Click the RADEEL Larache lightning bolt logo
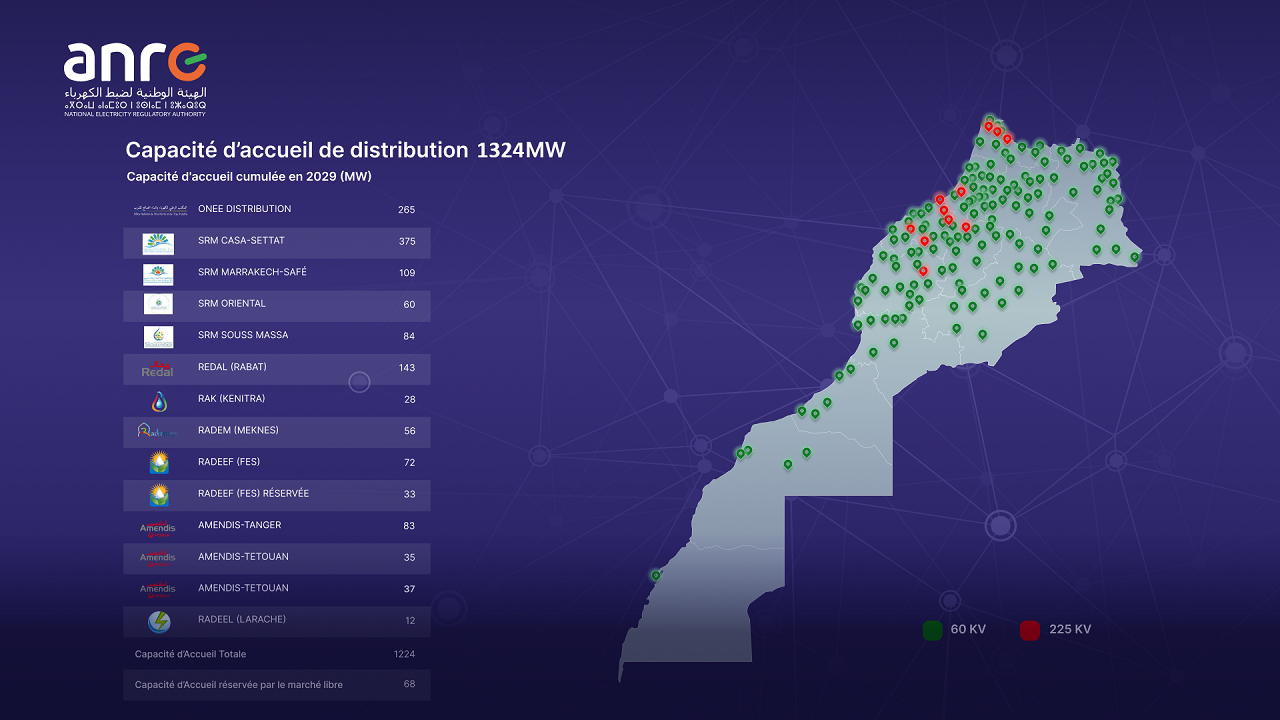Image resolution: width=1280 pixels, height=720 pixels. [159, 622]
